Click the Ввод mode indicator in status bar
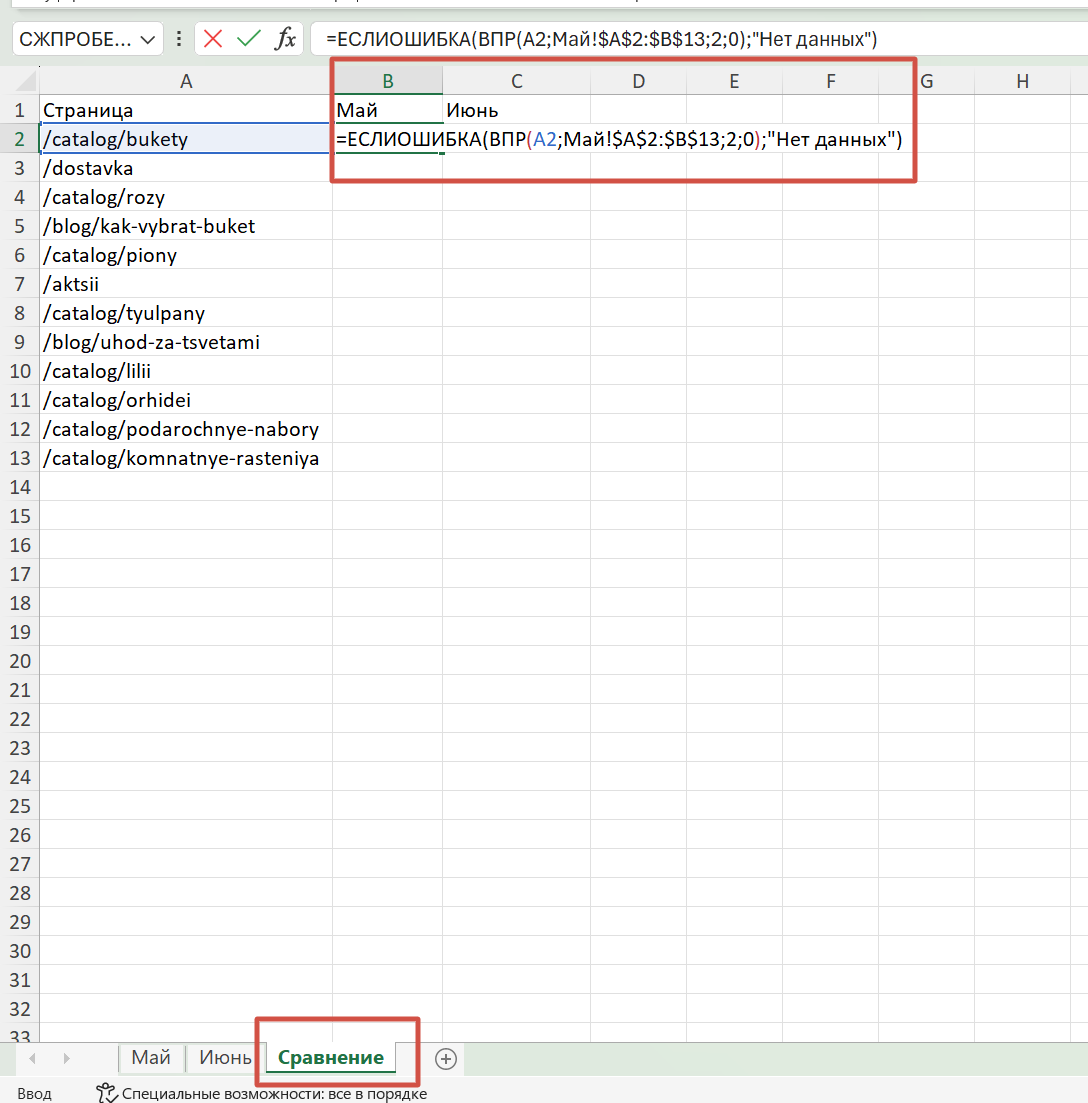The image size is (1088, 1103). click(x=34, y=1094)
